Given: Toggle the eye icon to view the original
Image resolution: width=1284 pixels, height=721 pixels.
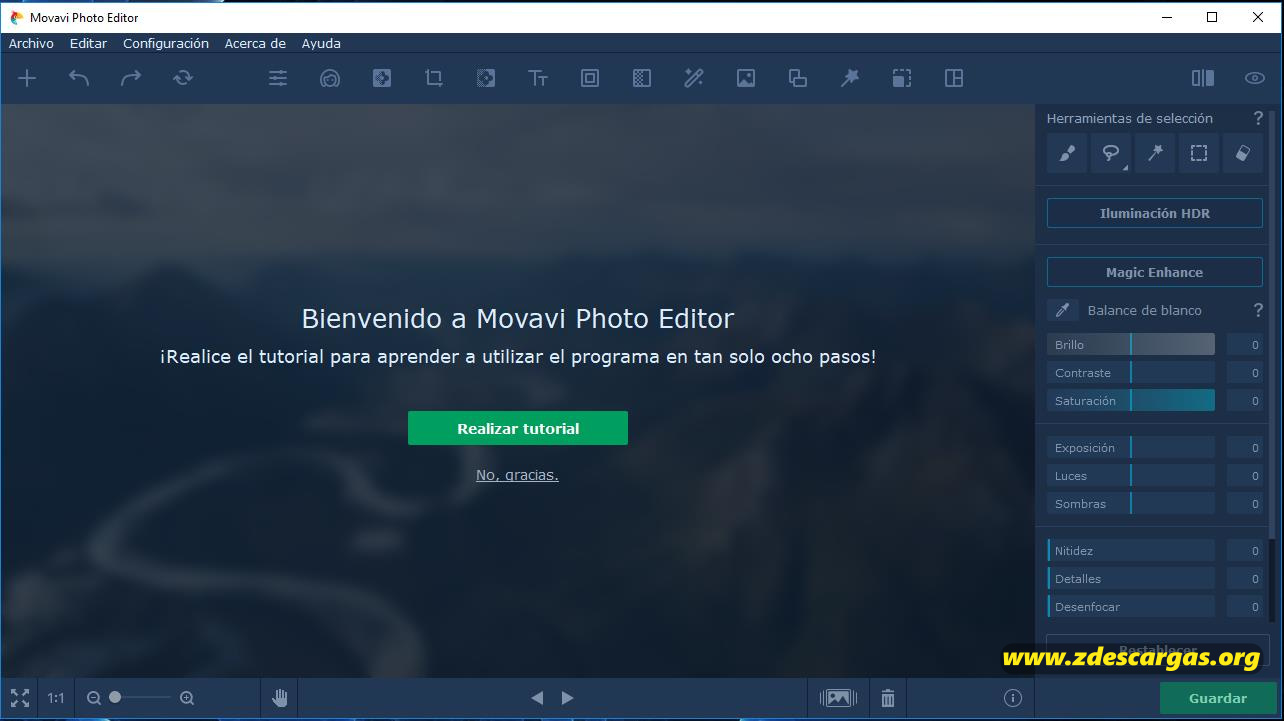Looking at the screenshot, I should 1255,78.
